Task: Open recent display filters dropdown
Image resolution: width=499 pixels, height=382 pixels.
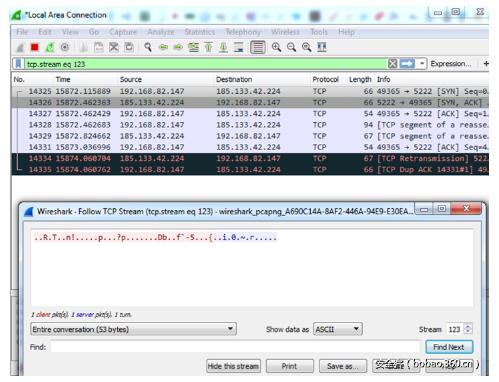Action: (x=422, y=63)
